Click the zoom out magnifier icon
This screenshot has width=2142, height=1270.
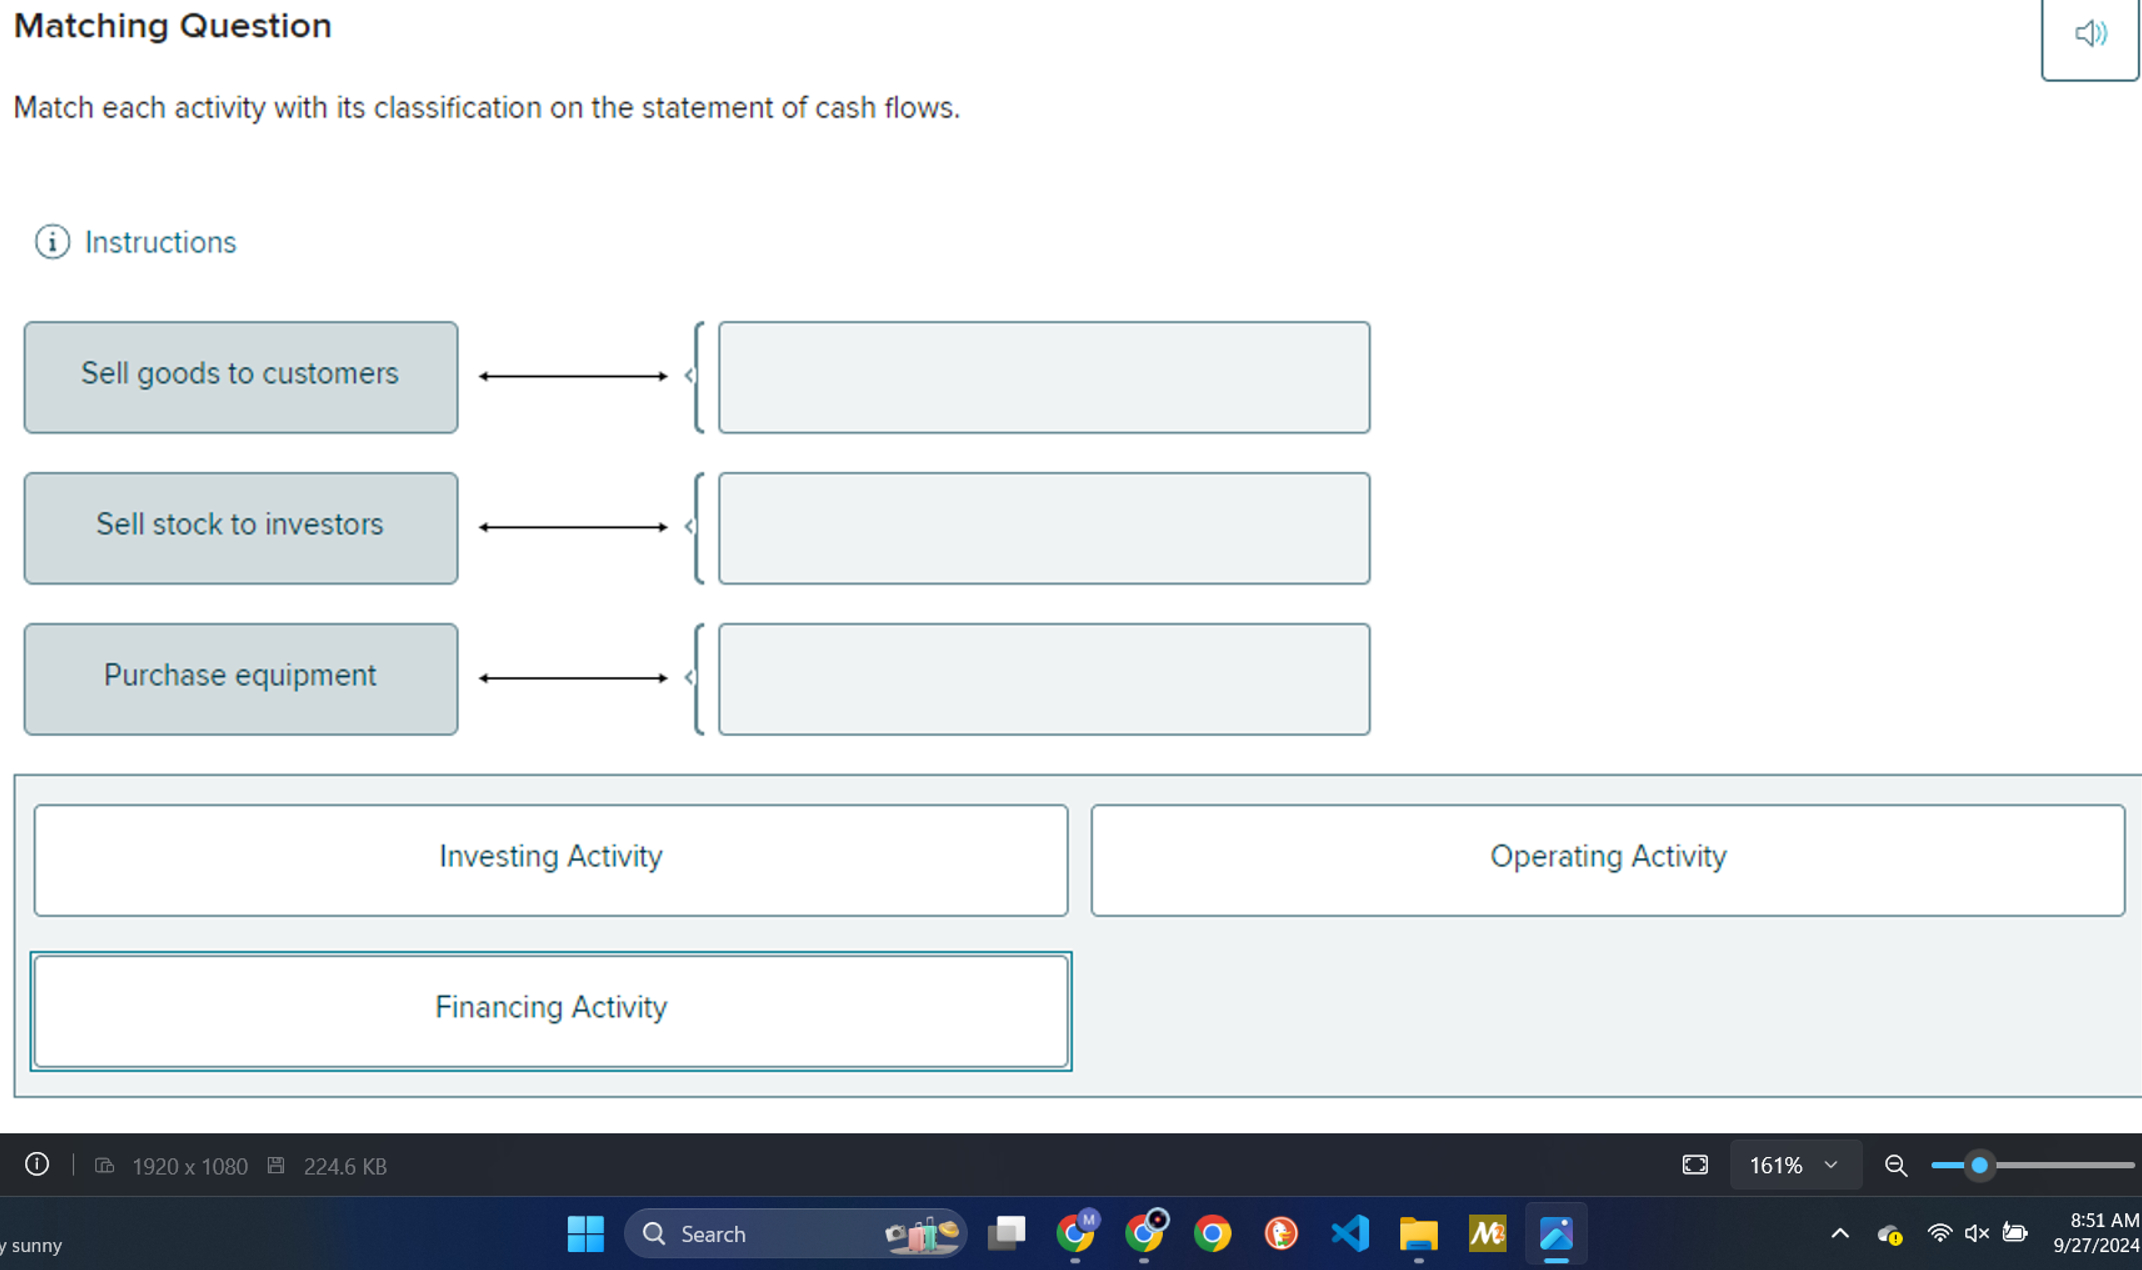pyautogui.click(x=1896, y=1165)
